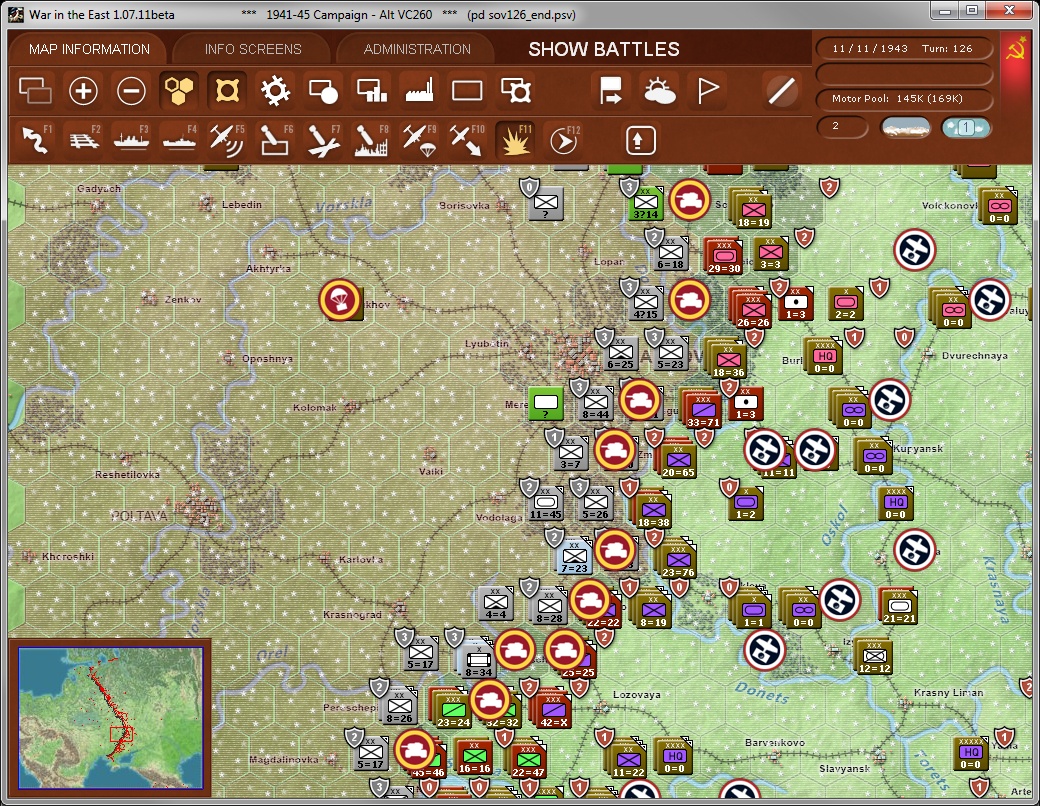Click the up-arrow box toolbar button
The height and width of the screenshot is (806, 1040).
640,140
